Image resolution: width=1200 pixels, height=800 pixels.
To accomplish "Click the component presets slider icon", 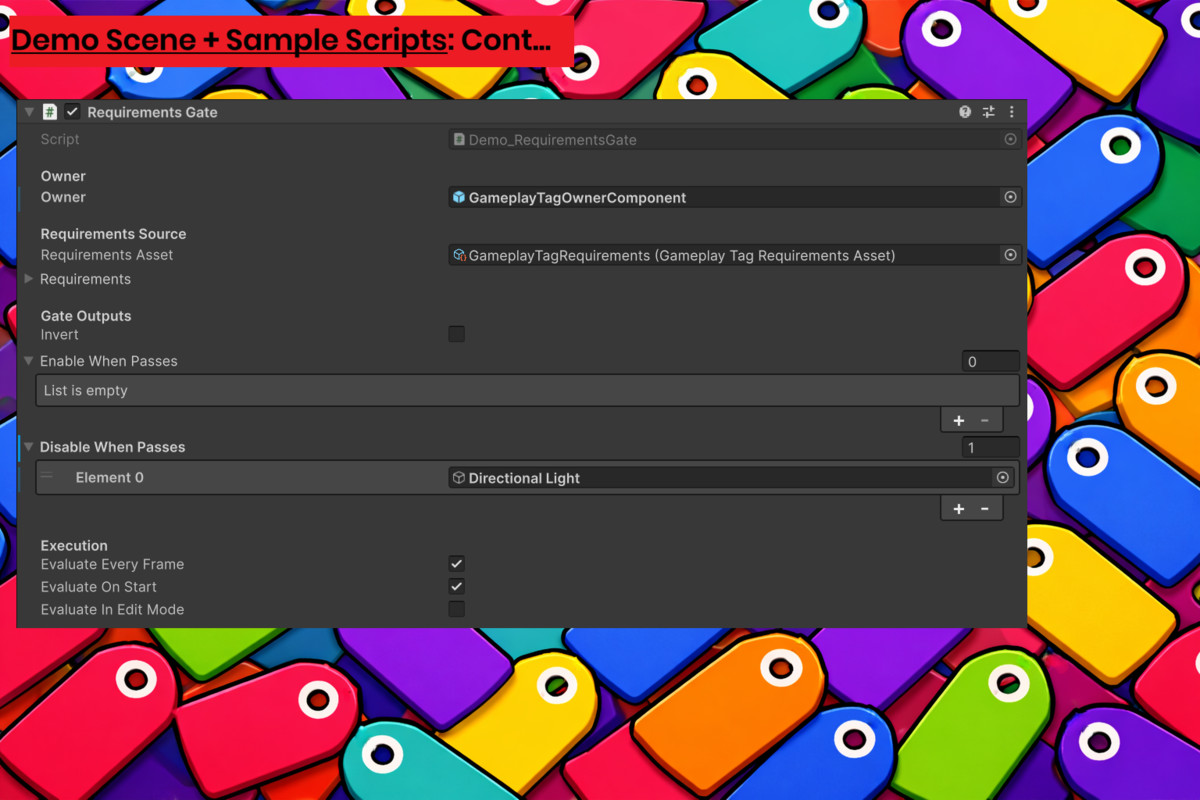I will (x=988, y=112).
